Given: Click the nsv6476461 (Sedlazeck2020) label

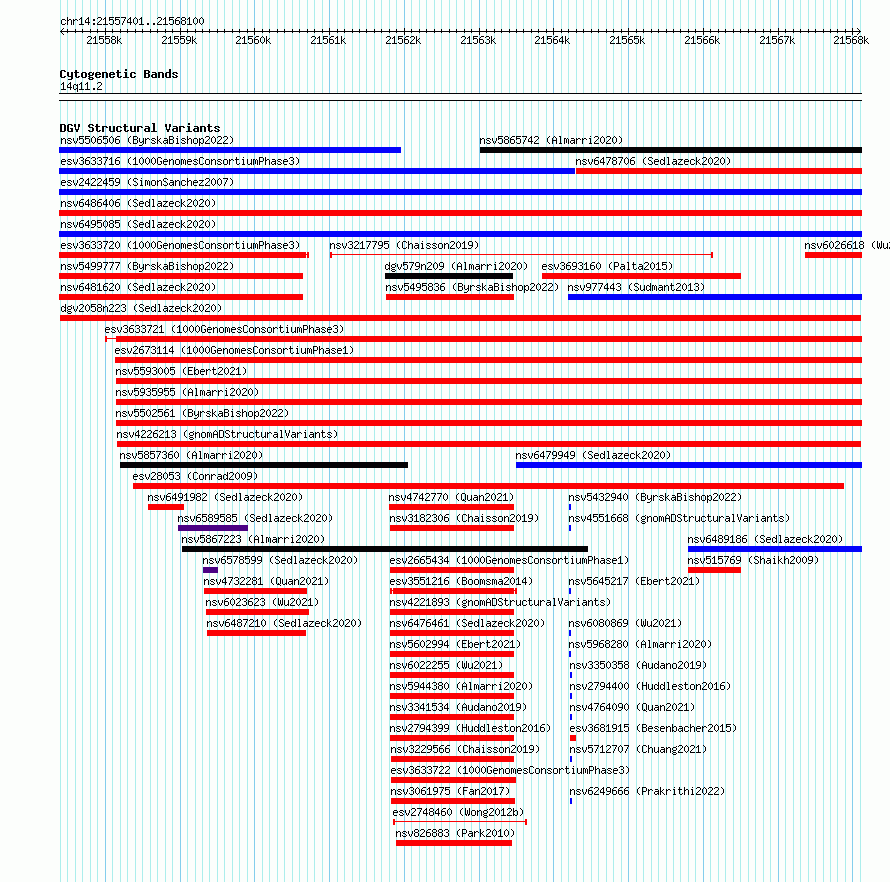Looking at the screenshot, I should coord(467,623).
